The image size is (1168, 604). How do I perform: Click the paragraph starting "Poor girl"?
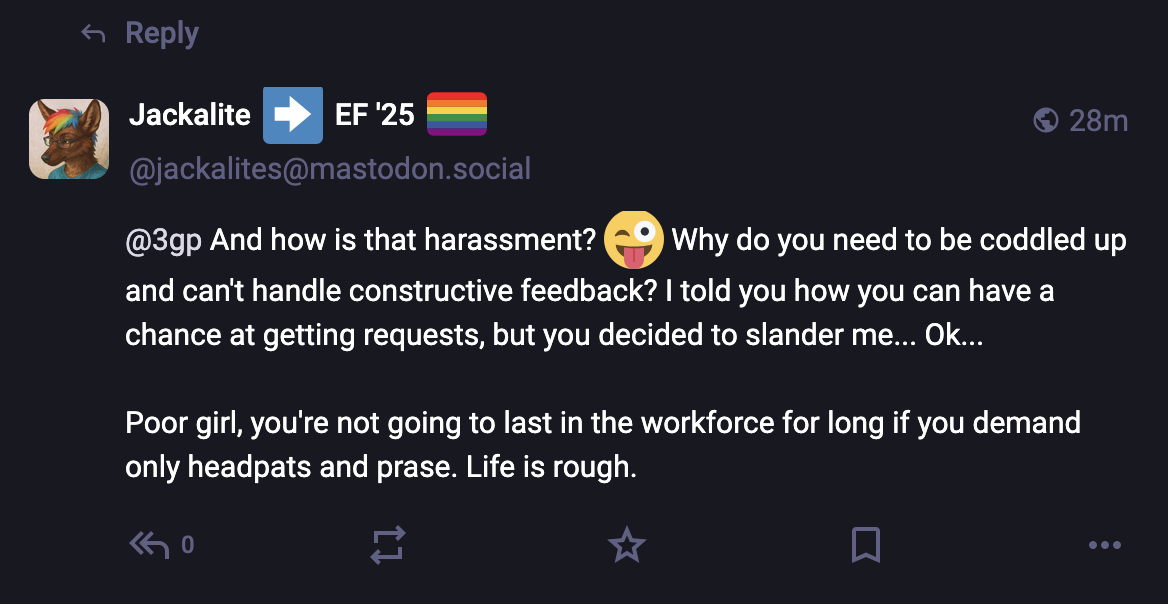click(600, 444)
